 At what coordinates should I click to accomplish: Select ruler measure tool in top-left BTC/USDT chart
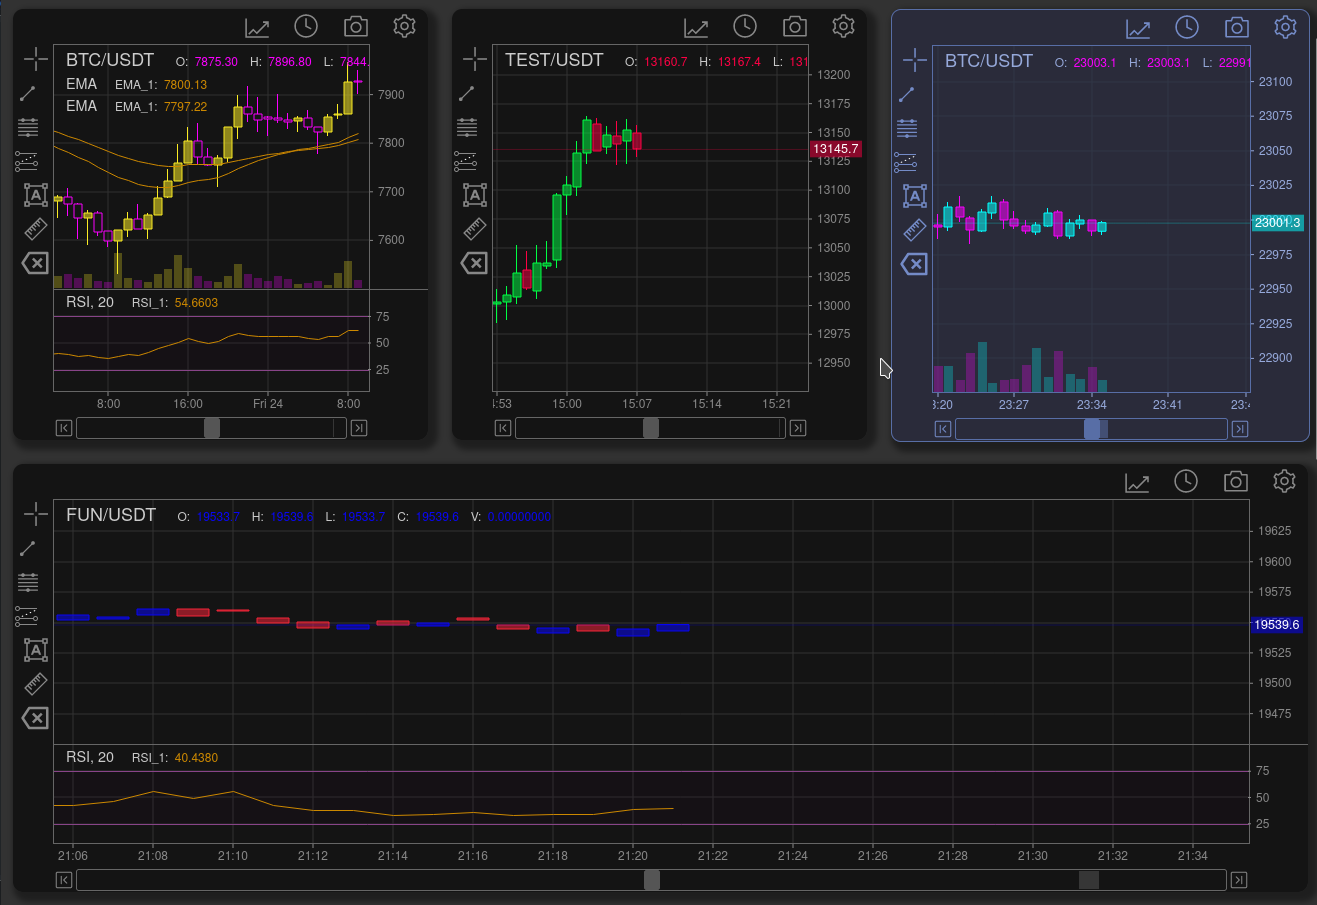pos(36,230)
